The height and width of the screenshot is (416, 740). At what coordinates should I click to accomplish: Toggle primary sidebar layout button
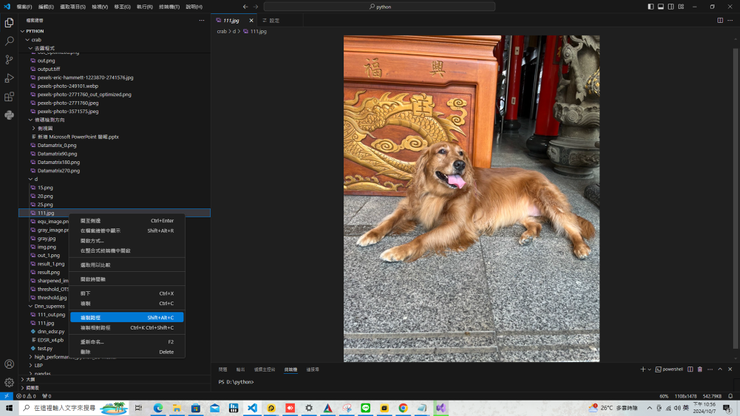[x=650, y=6]
